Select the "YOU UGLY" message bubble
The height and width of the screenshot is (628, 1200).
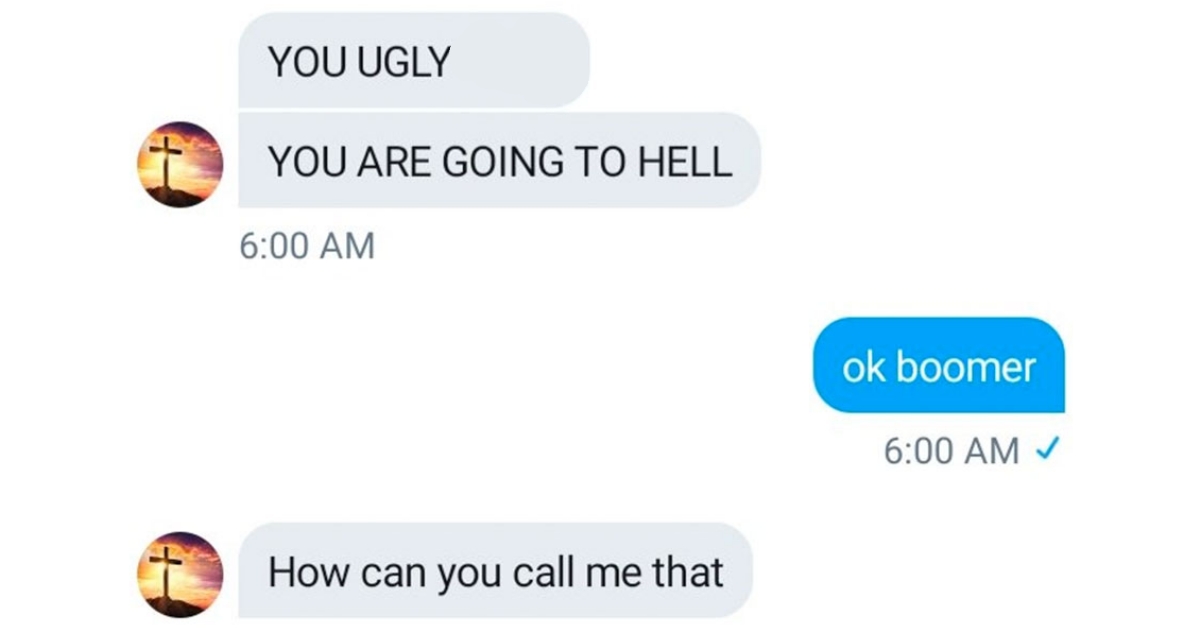[414, 60]
